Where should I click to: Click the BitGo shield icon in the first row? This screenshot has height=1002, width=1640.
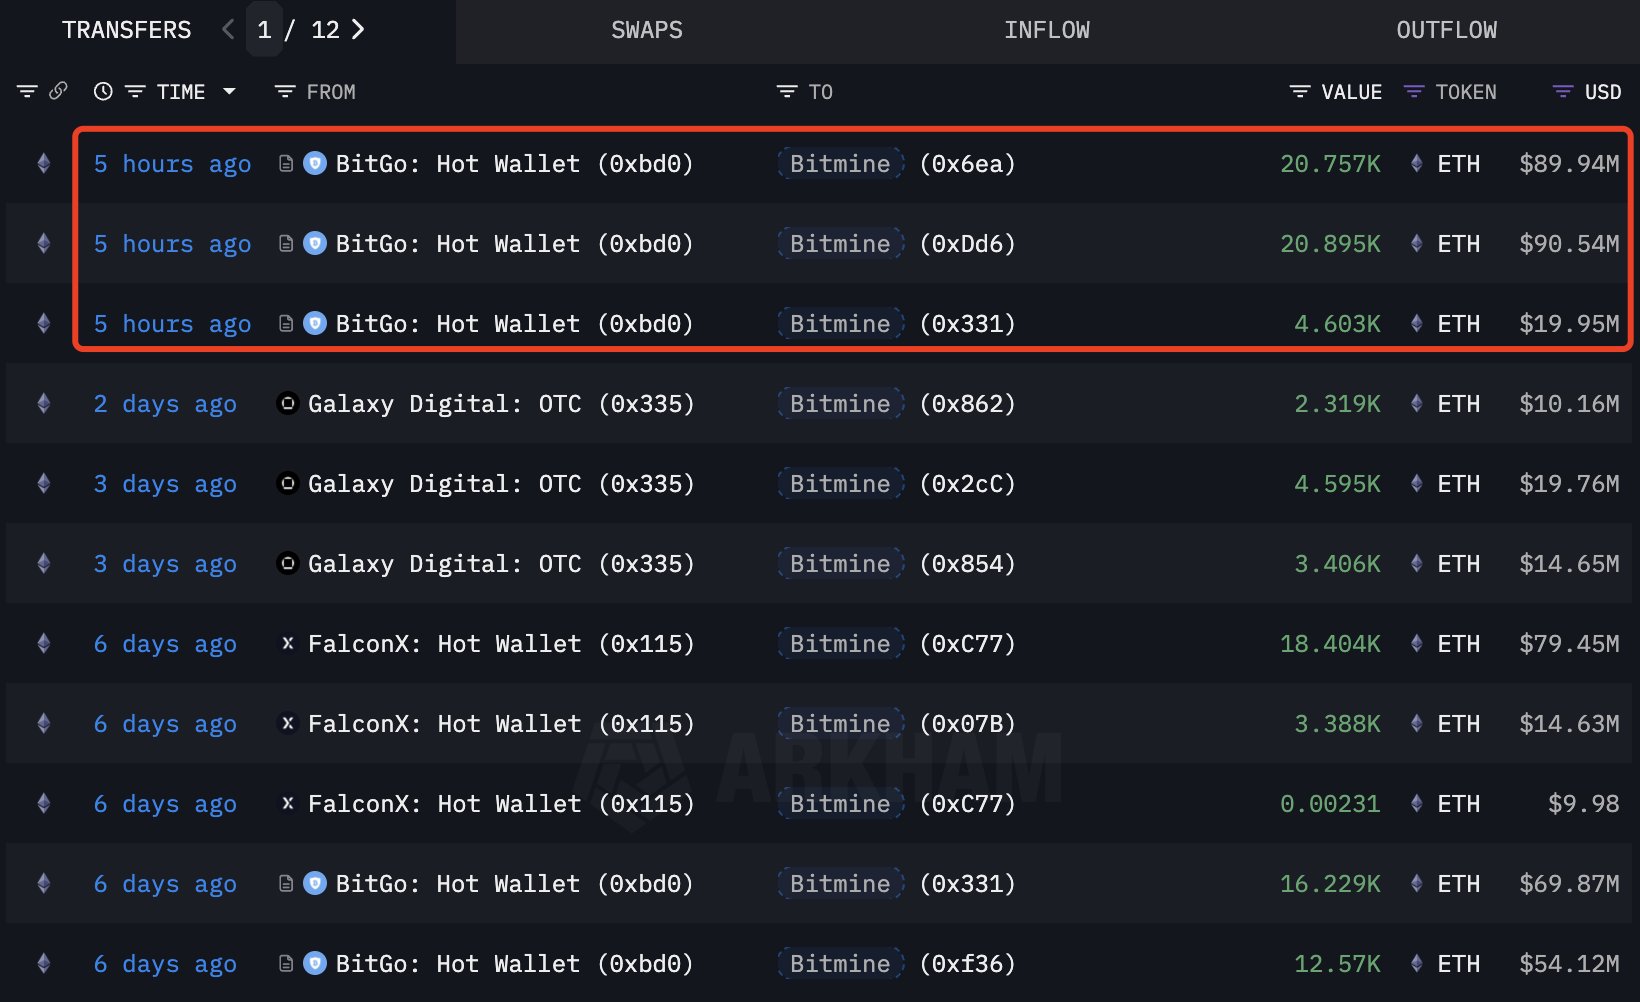[313, 163]
